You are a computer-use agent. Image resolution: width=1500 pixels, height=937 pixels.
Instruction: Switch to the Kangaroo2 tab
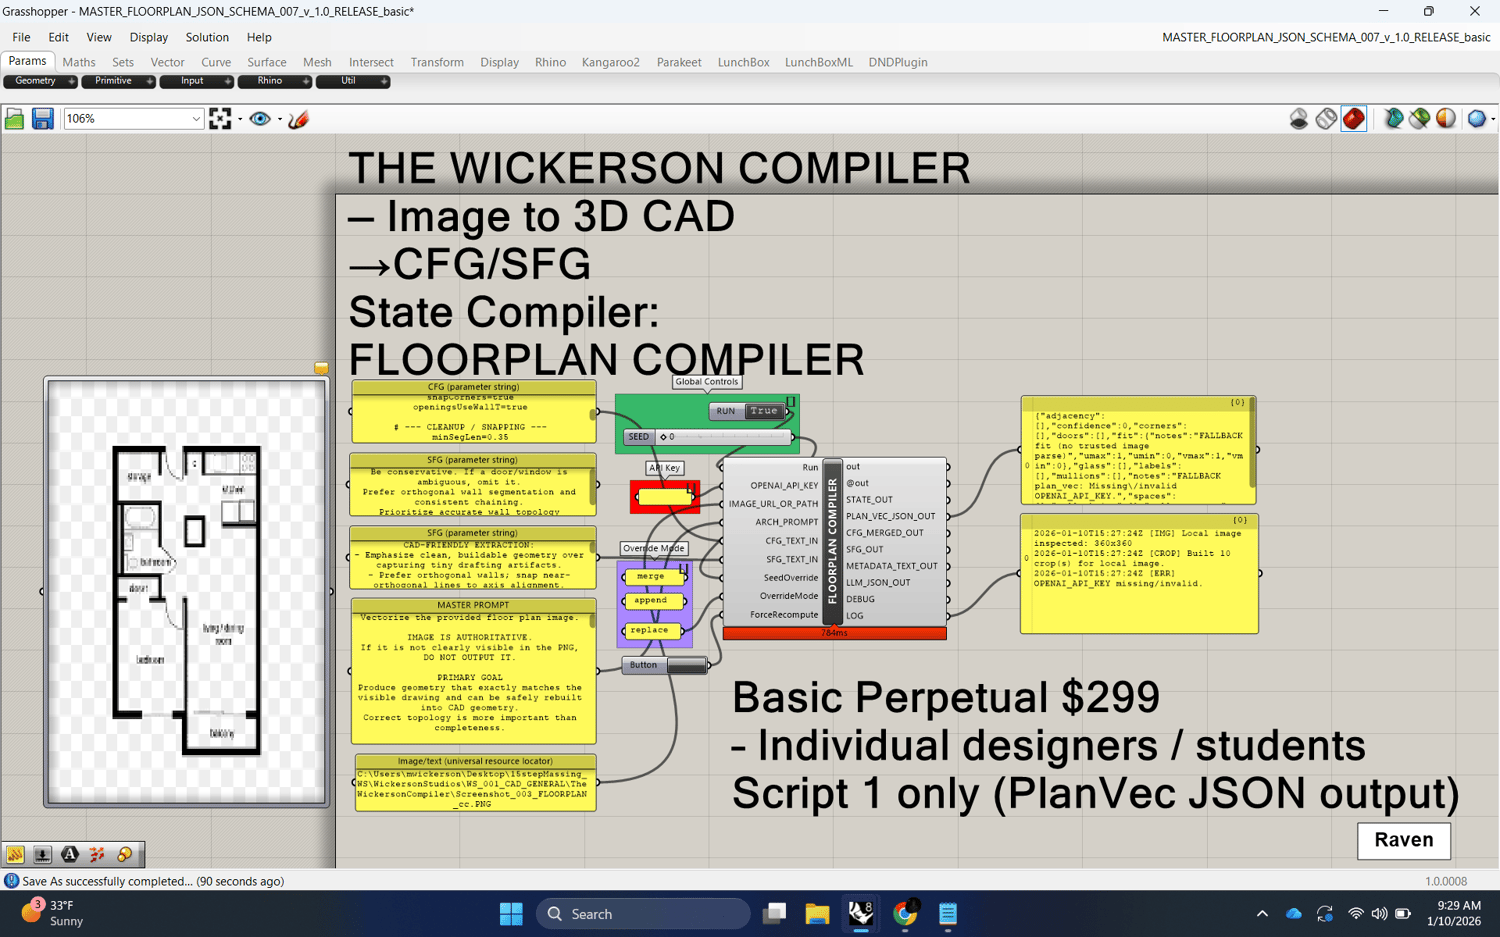610,62
